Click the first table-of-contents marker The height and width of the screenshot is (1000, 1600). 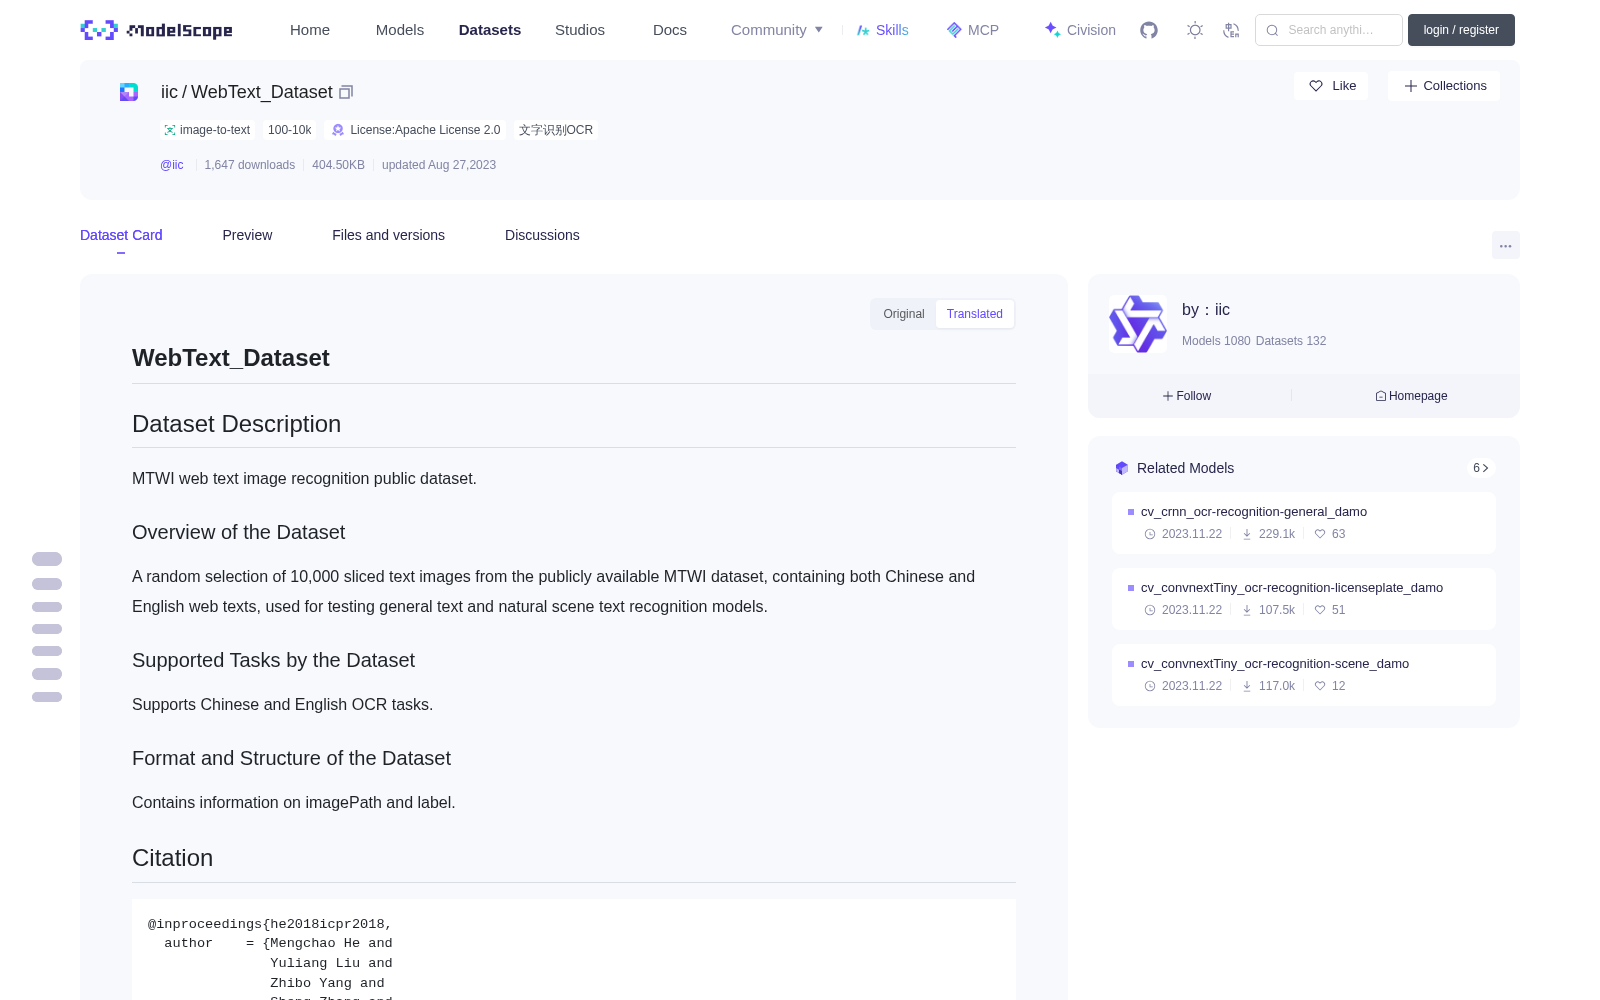pyautogui.click(x=47, y=559)
